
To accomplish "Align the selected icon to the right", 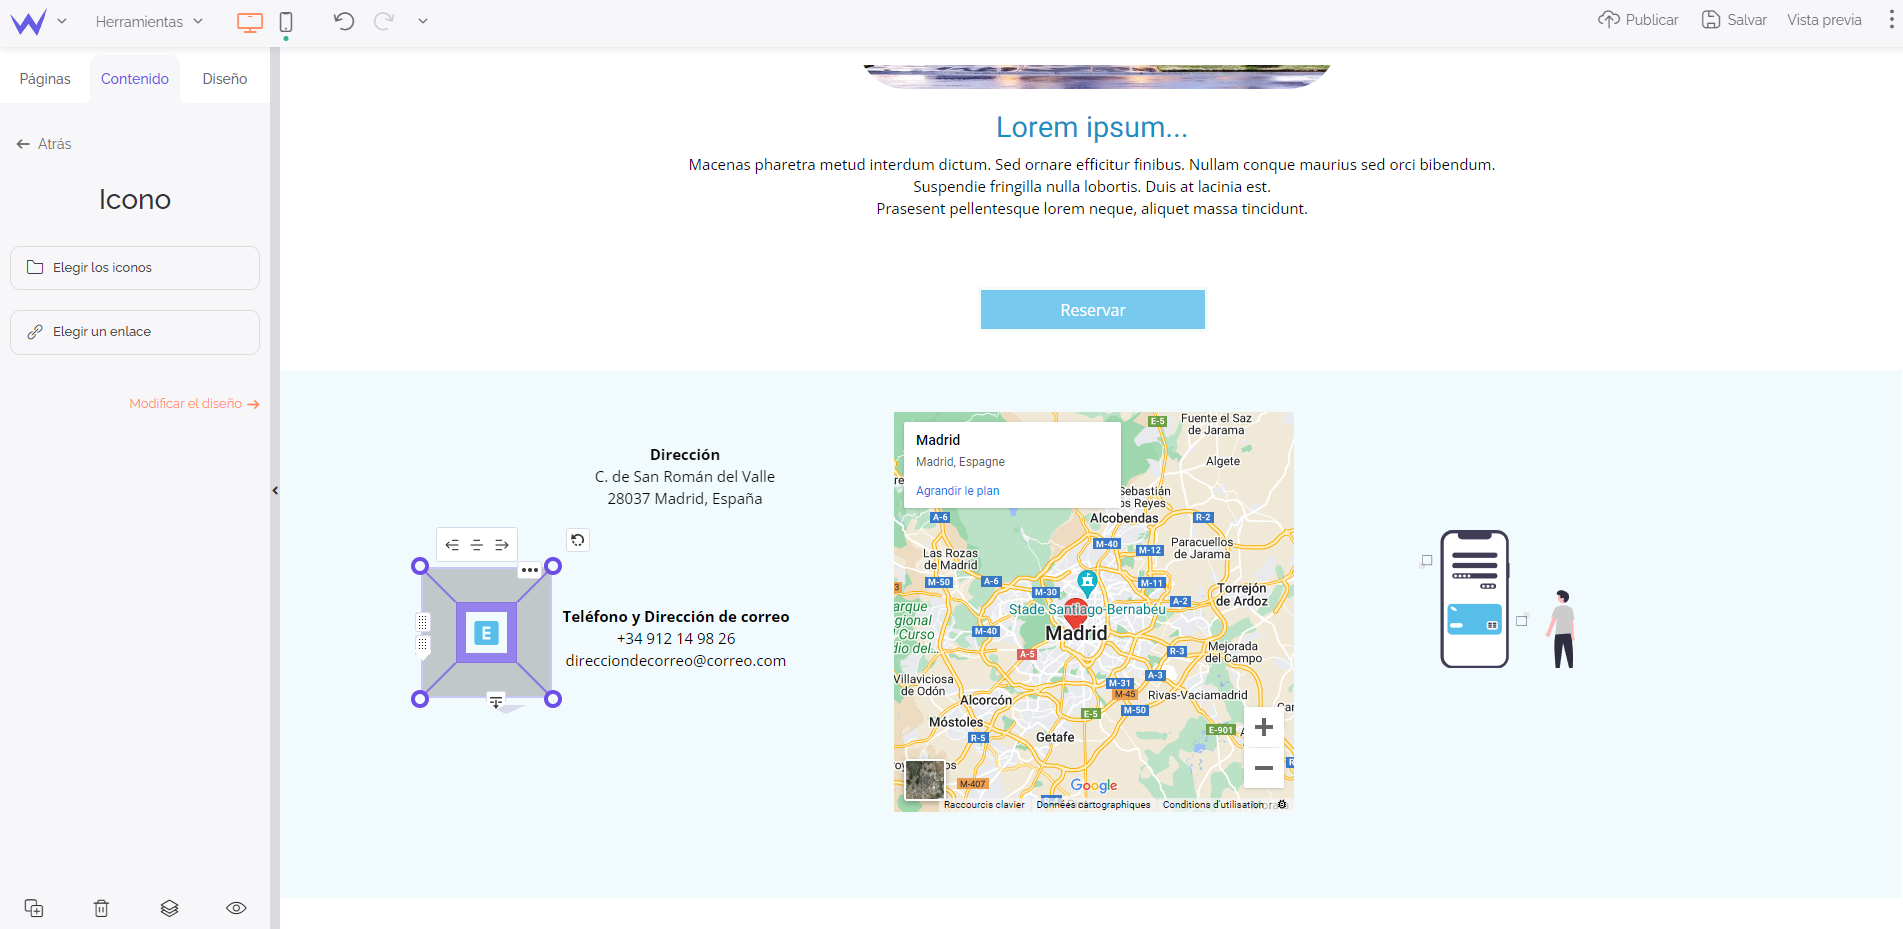I will click(x=502, y=545).
